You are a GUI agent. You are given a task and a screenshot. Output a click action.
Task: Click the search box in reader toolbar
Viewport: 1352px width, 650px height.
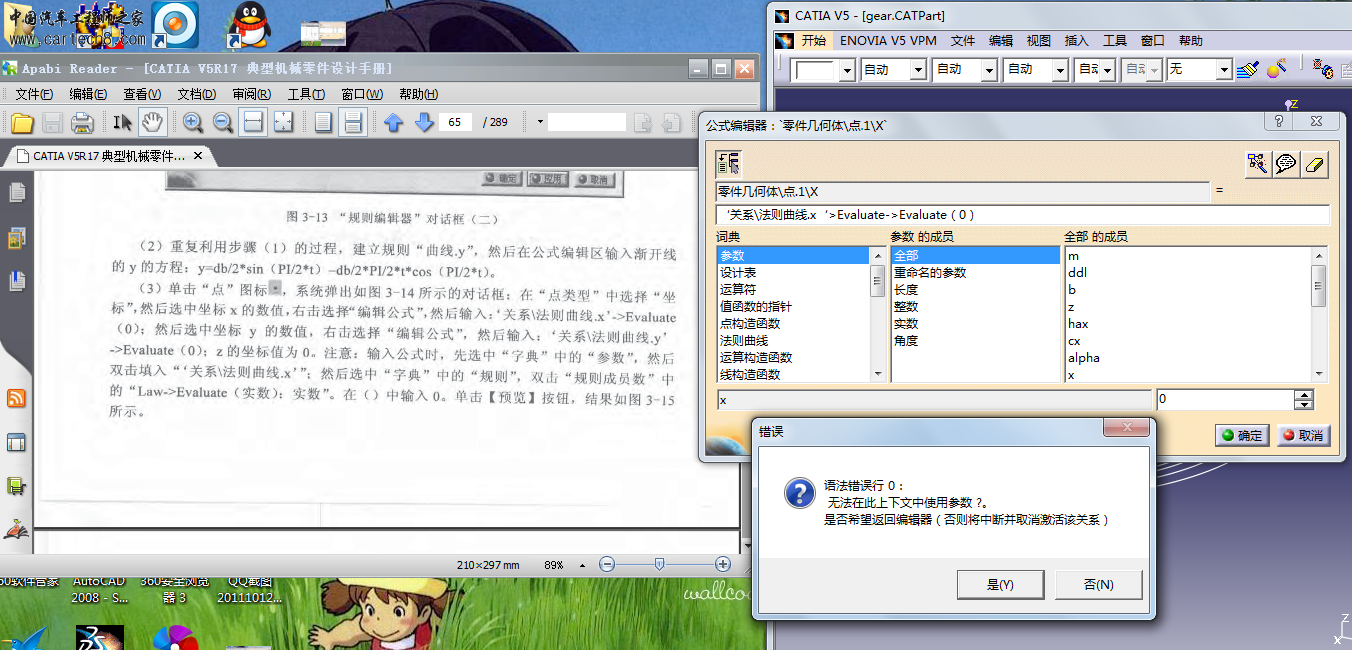587,122
